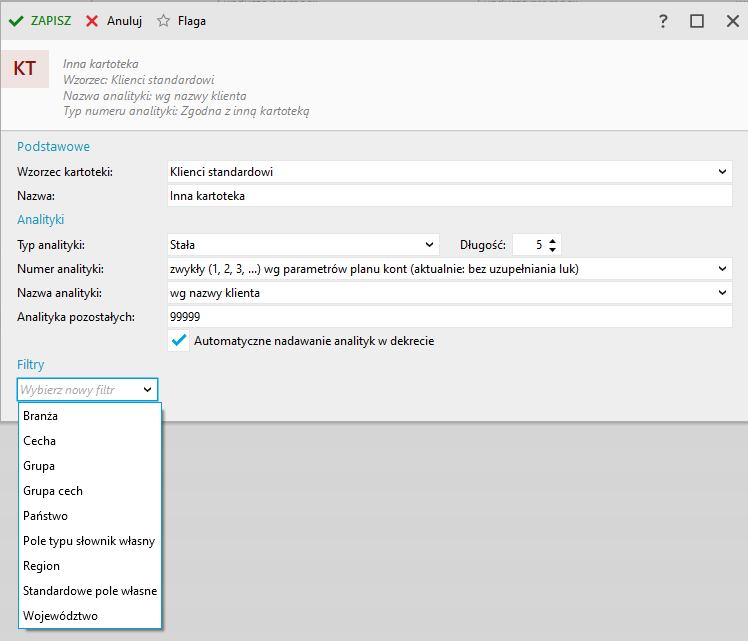Click the Podstawowe section header

[53, 146]
